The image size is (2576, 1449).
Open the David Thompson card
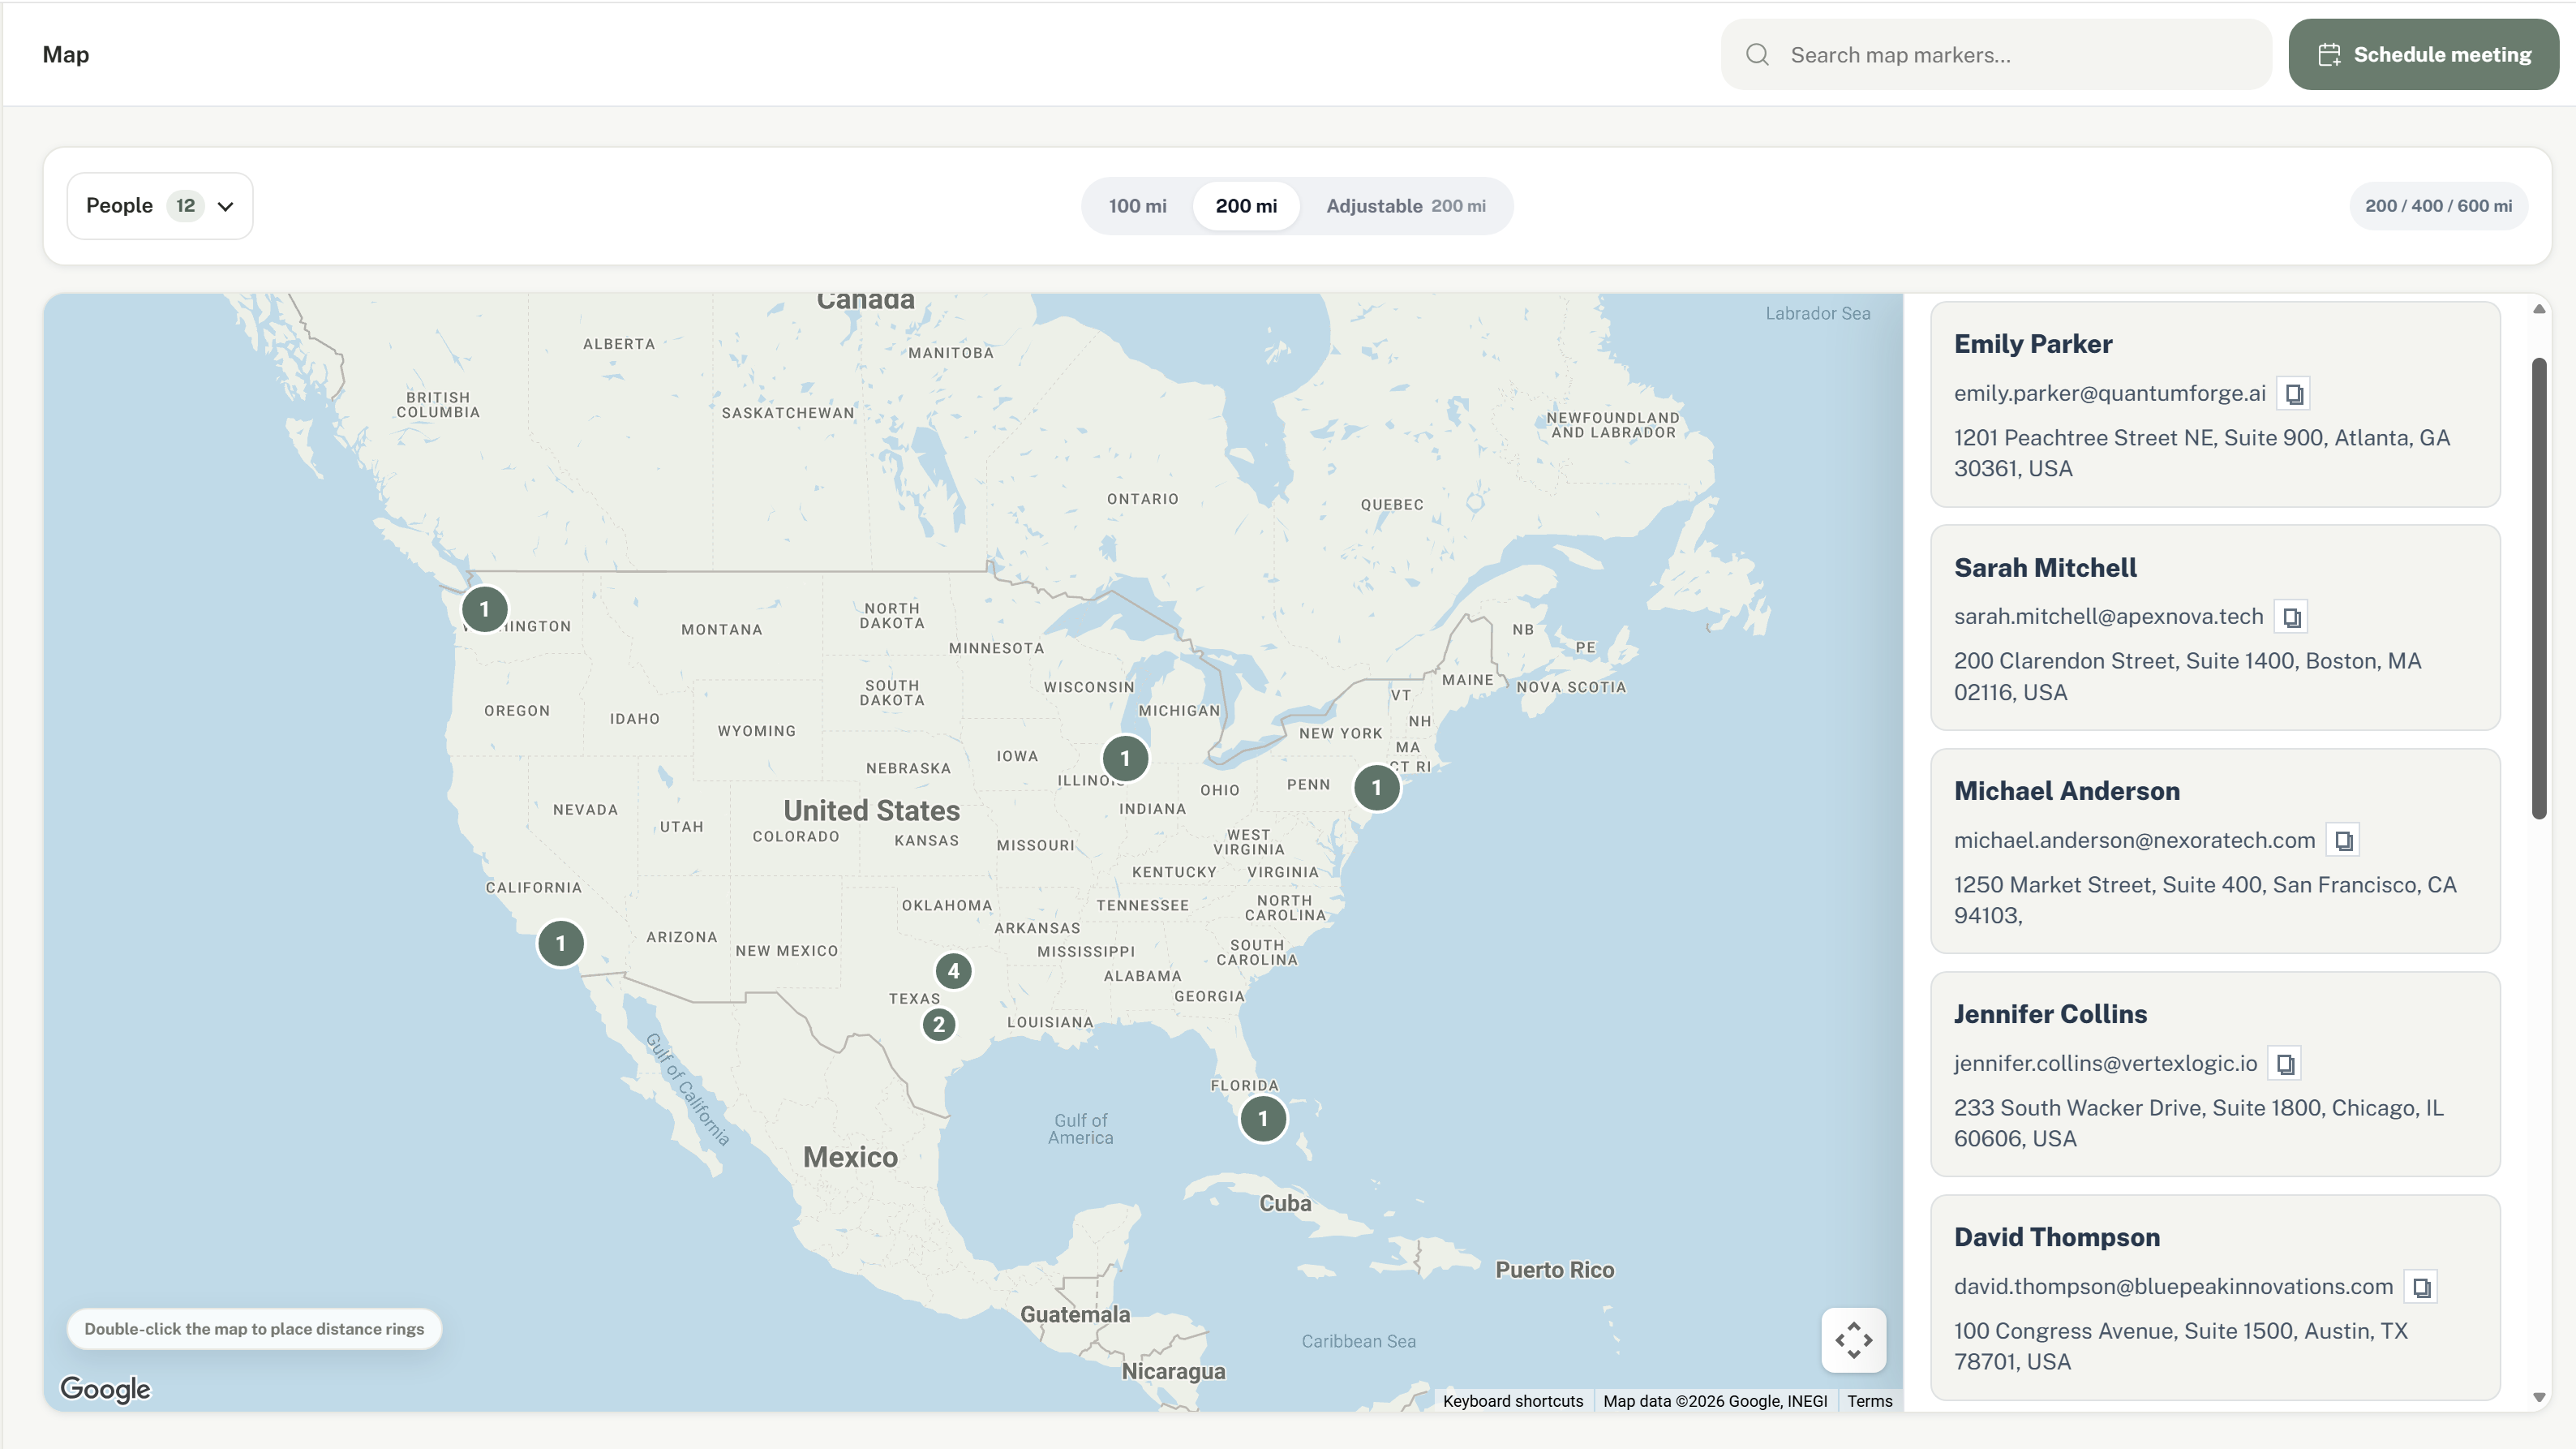point(2214,1297)
